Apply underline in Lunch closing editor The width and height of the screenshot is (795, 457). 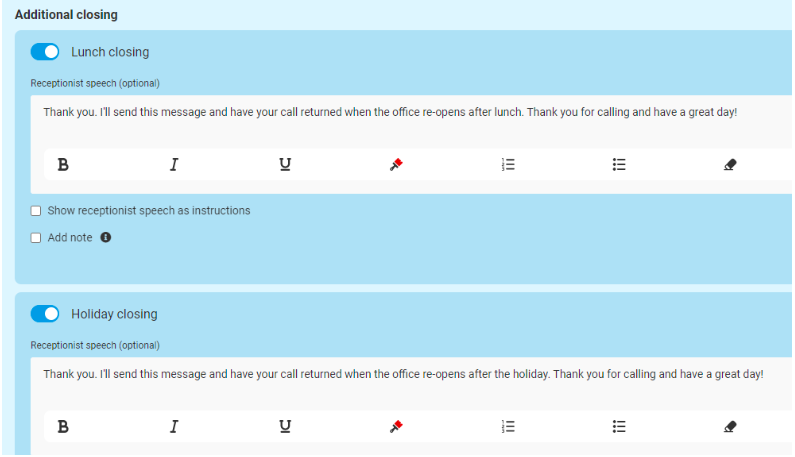(285, 164)
